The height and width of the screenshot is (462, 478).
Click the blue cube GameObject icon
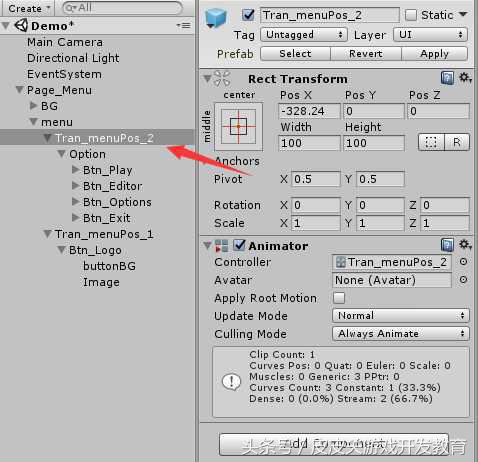216,18
